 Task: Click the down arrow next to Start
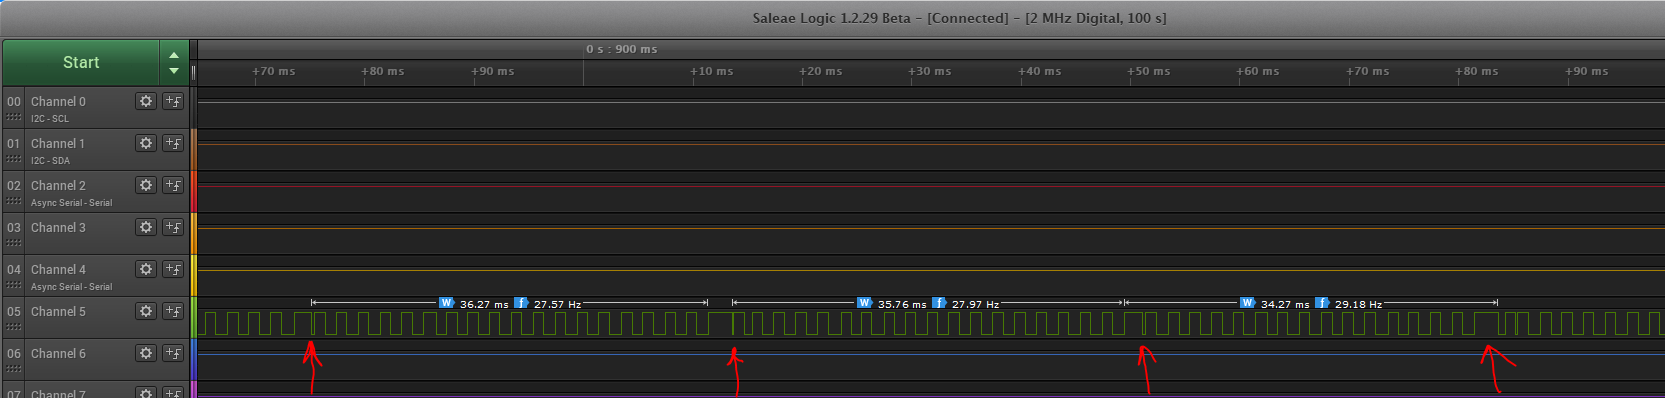[174, 71]
